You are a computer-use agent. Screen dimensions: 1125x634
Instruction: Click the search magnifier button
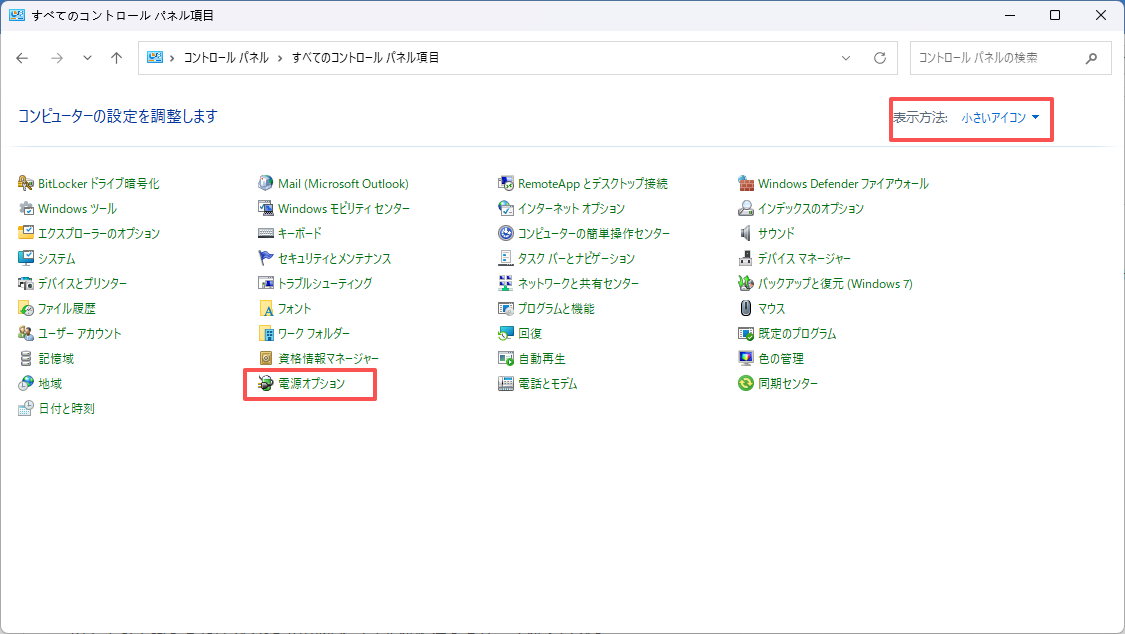pyautogui.click(x=1091, y=58)
